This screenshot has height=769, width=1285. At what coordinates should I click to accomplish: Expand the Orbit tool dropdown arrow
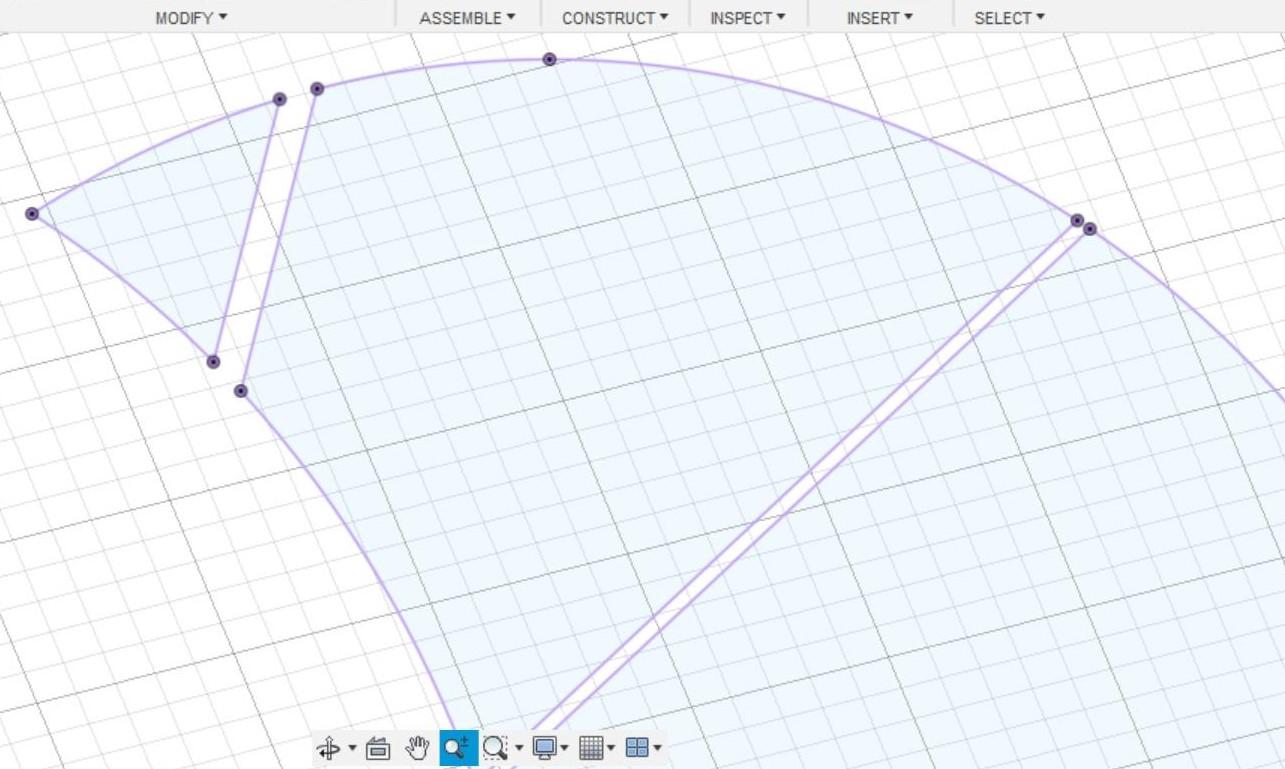352,748
